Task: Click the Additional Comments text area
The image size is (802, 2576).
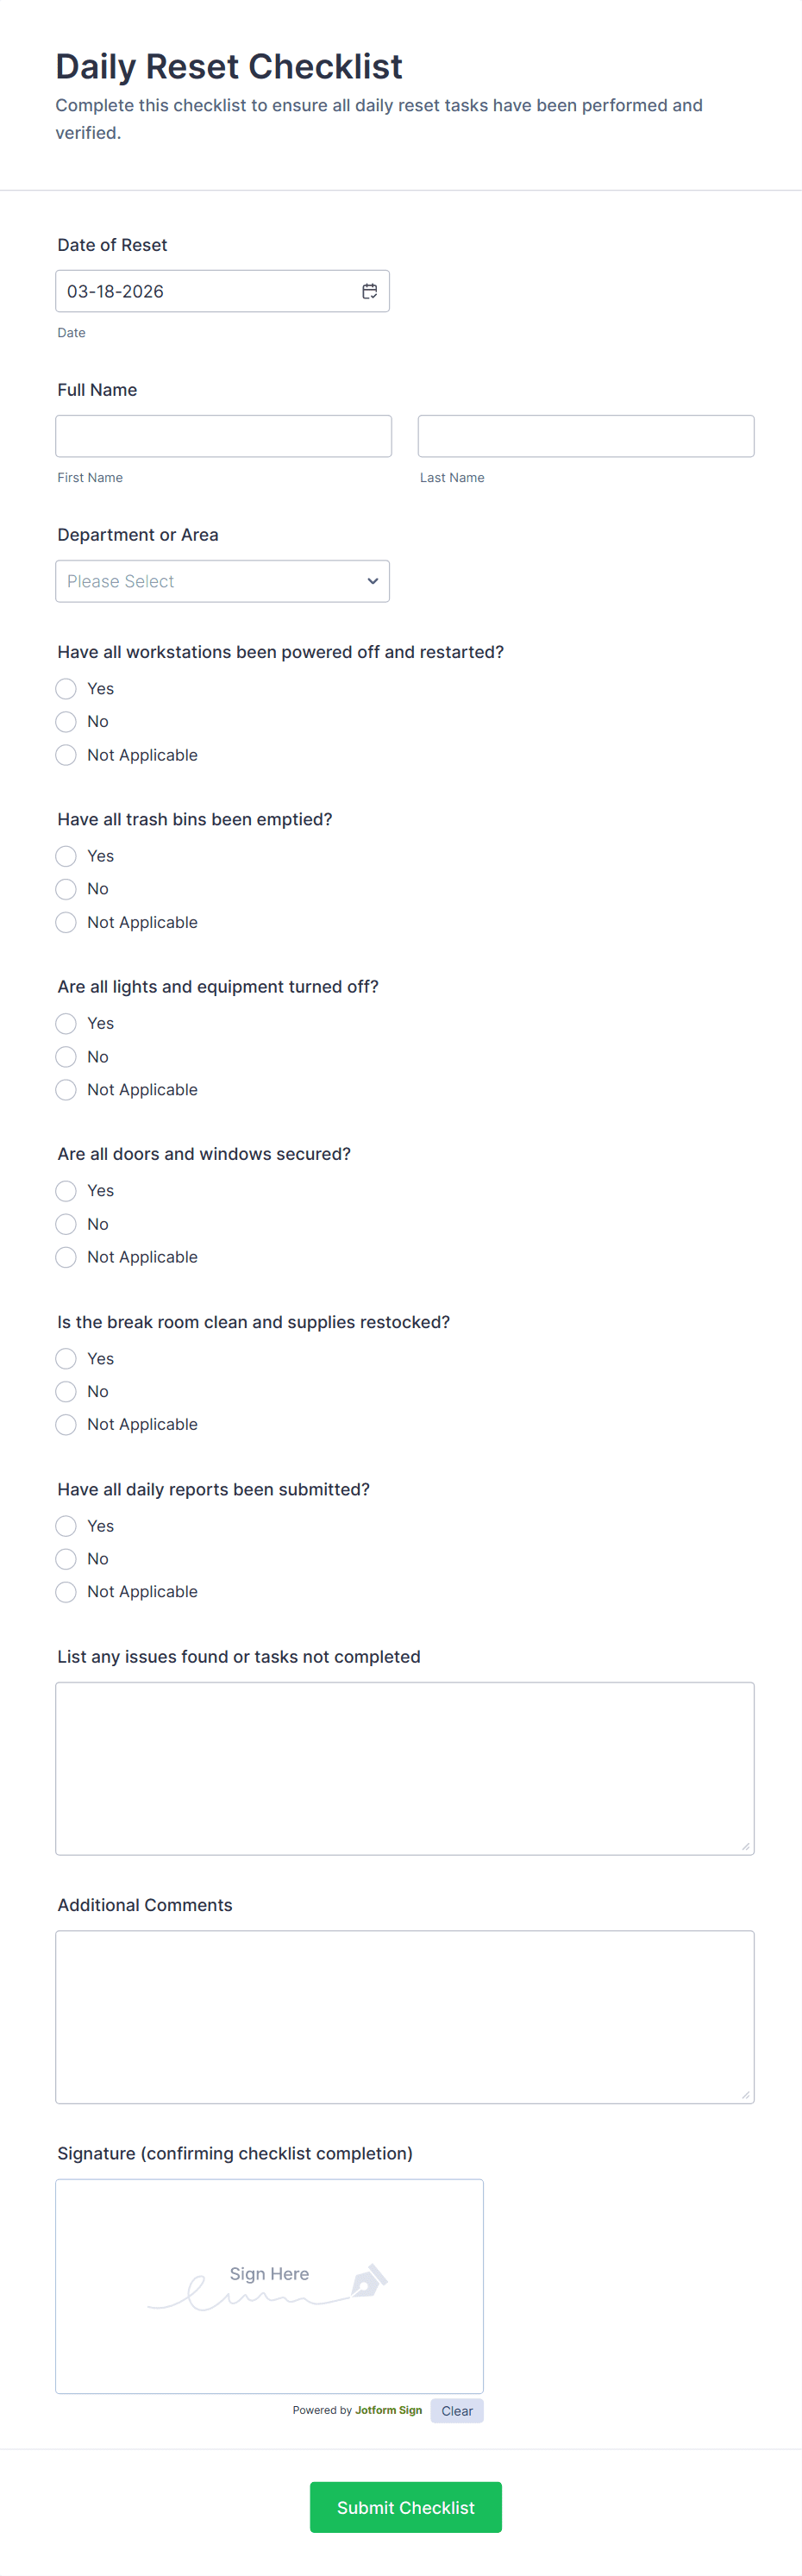Action: pos(404,2016)
